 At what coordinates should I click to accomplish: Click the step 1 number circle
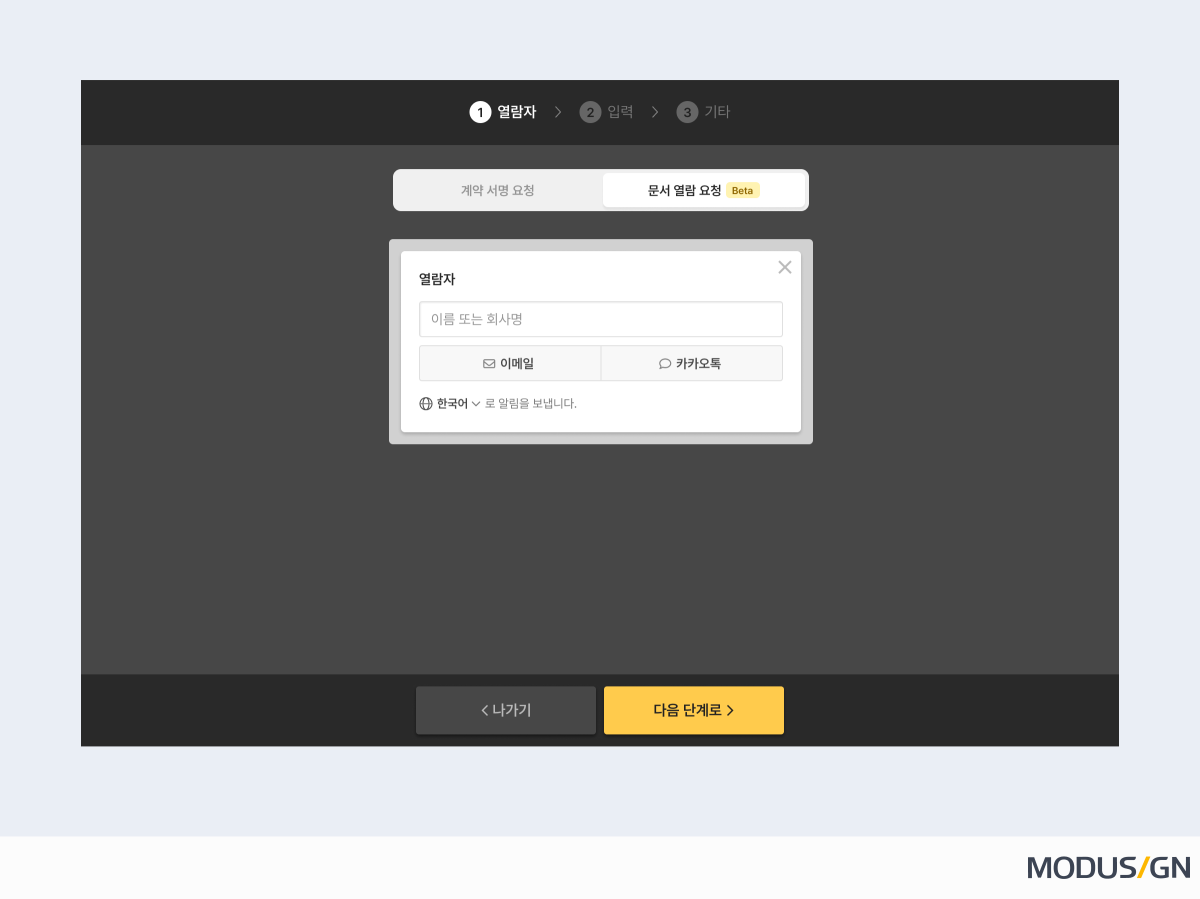pyautogui.click(x=480, y=112)
